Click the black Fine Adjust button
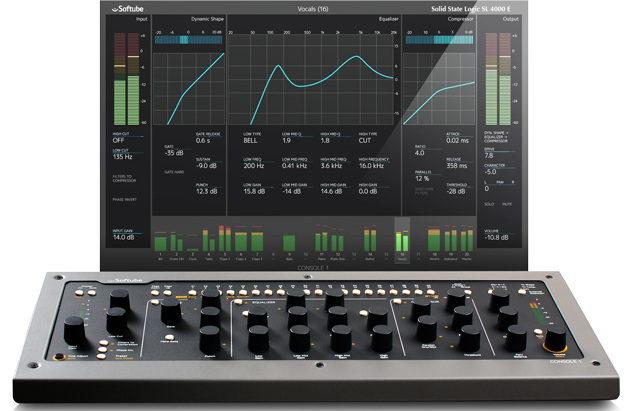This screenshot has height=411, width=630. pyautogui.click(x=59, y=356)
